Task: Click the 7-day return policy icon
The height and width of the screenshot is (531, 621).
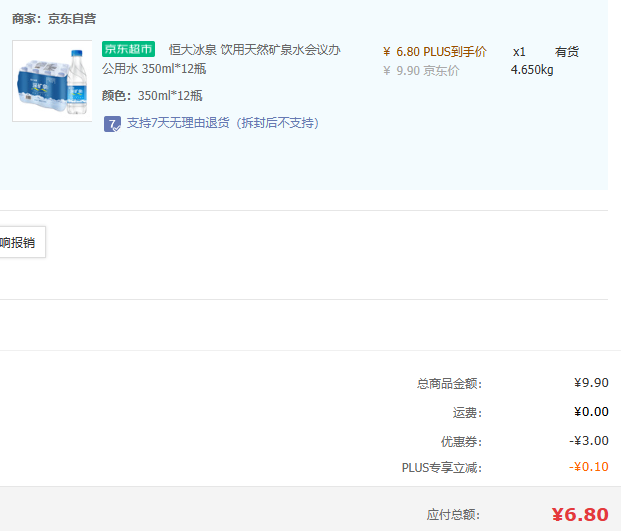Action: pyautogui.click(x=112, y=124)
